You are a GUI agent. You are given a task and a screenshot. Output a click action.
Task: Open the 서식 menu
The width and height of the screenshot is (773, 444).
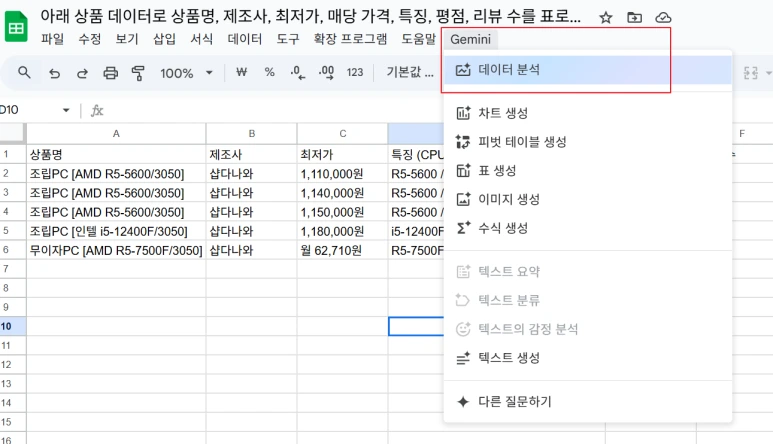[202, 39]
